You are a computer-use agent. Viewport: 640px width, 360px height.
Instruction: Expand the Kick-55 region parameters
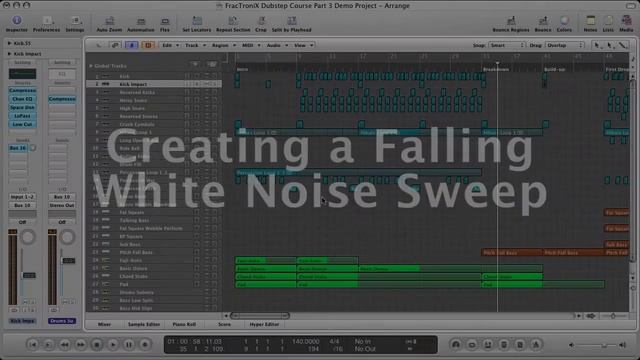tap(9, 43)
